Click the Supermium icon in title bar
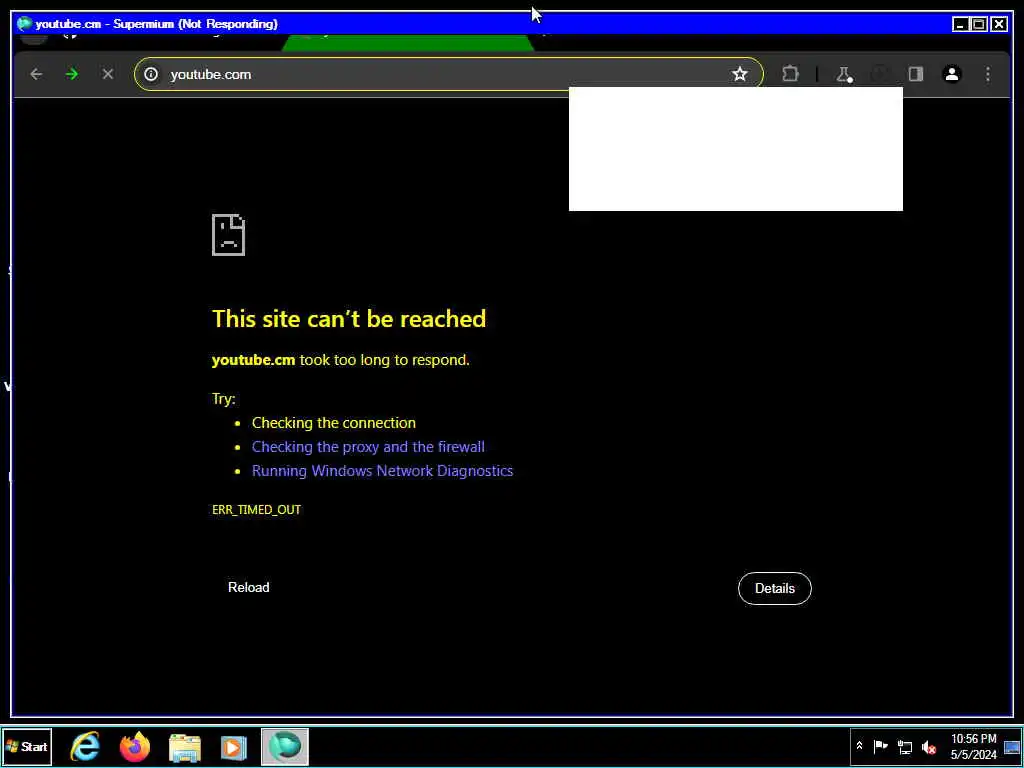Screen dimensions: 1024x768 (25, 24)
